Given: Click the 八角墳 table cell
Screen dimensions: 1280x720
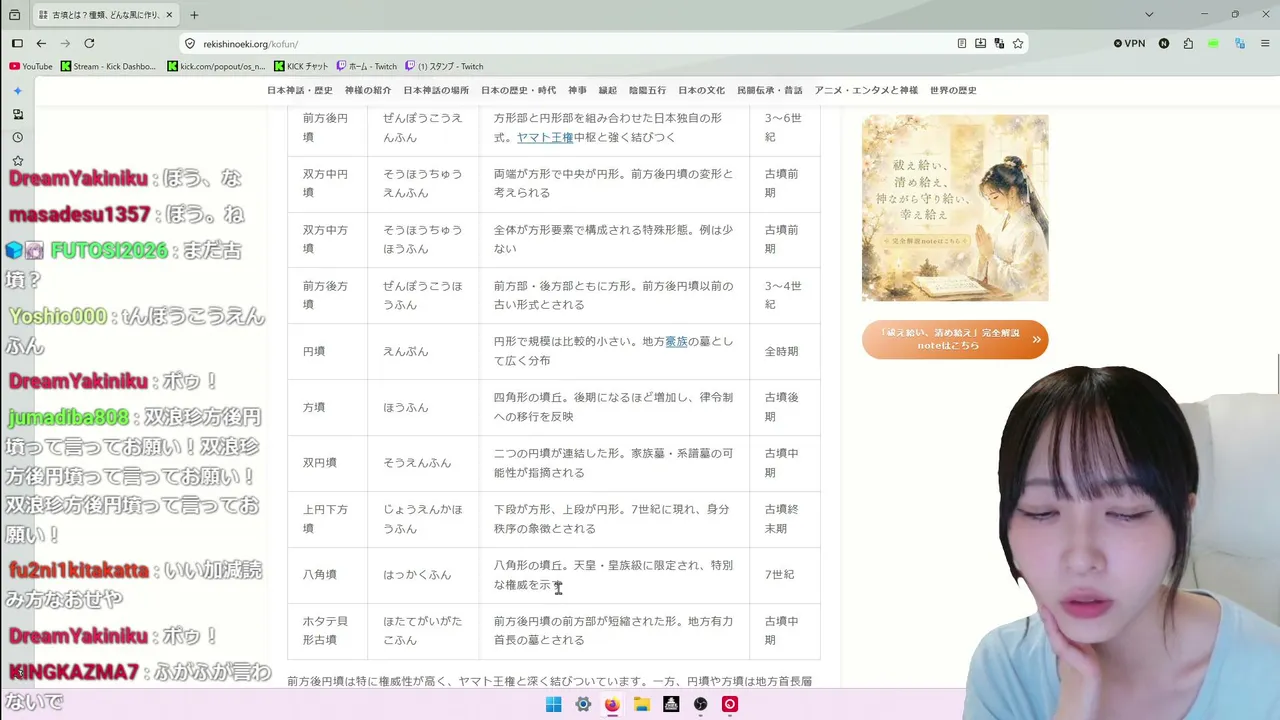Looking at the screenshot, I should pos(327,575).
